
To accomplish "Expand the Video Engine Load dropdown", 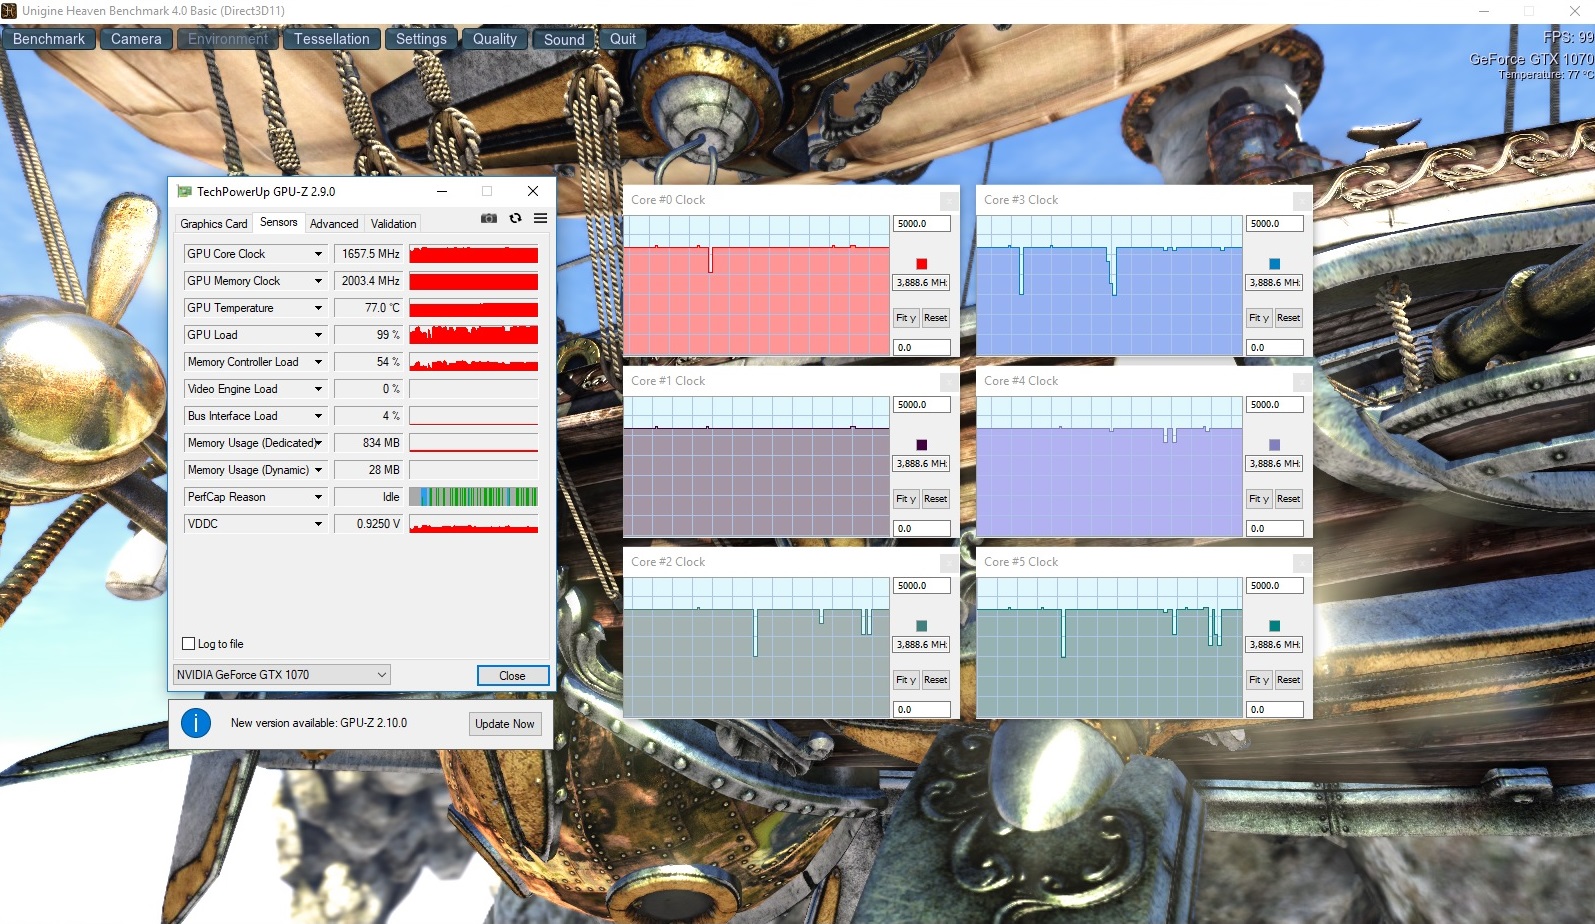I will click(x=318, y=389).
